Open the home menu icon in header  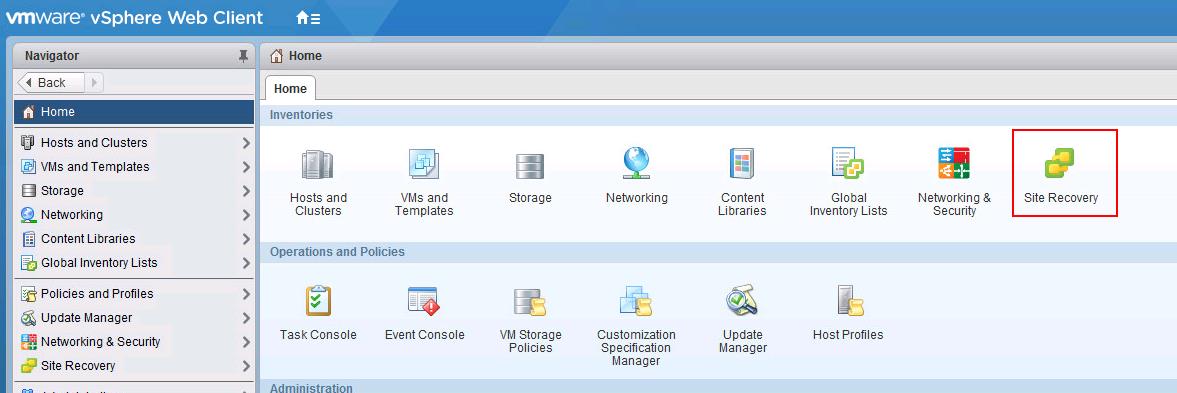pyautogui.click(x=308, y=18)
